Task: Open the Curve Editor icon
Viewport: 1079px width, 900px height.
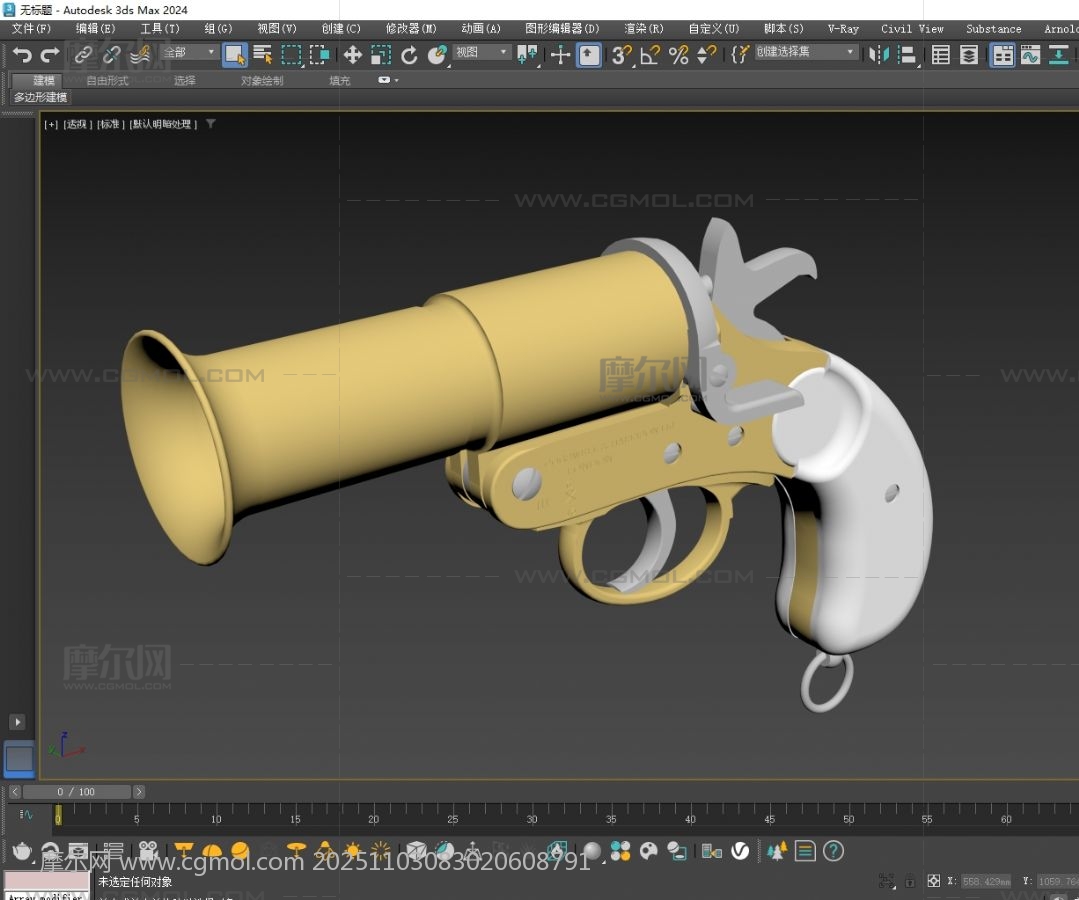Action: pyautogui.click(x=1030, y=55)
